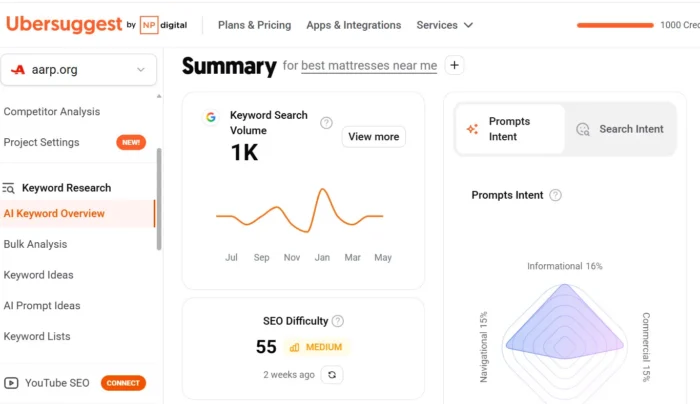
Task: Click the Ubersuggest logo
Action: [x=64, y=24]
